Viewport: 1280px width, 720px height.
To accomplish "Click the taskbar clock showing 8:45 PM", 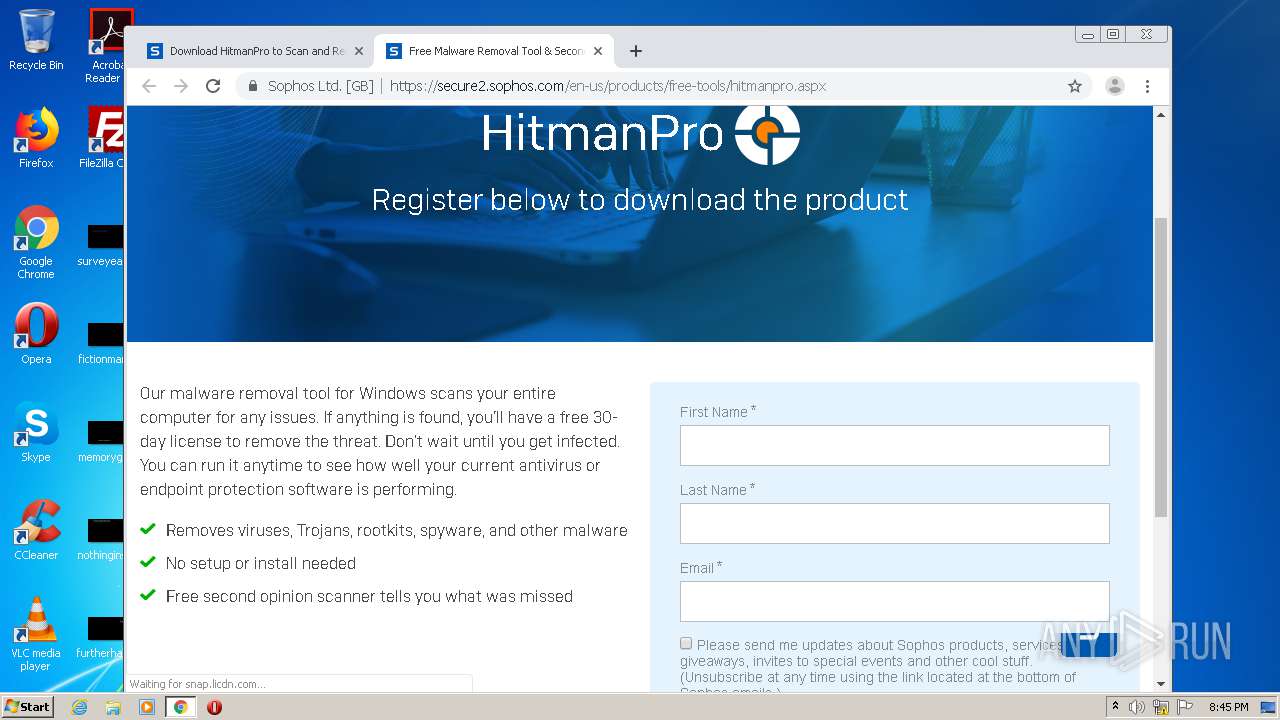I will click(1229, 707).
